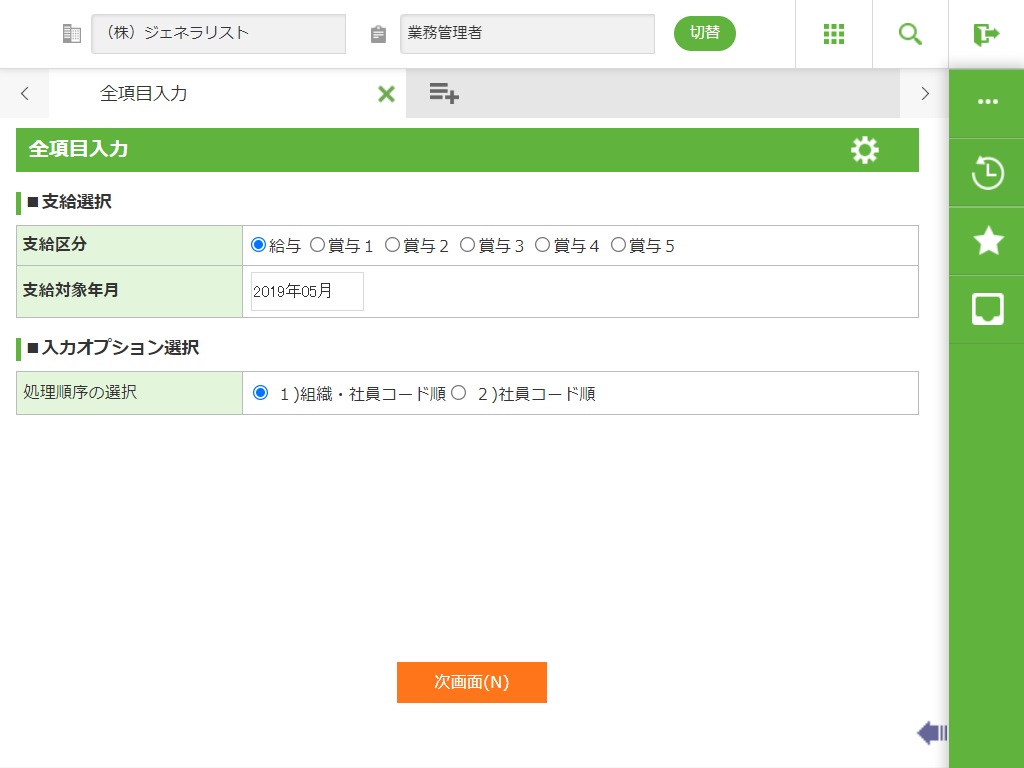Click the search magnifier icon
The width and height of the screenshot is (1024, 768).
[x=910, y=34]
